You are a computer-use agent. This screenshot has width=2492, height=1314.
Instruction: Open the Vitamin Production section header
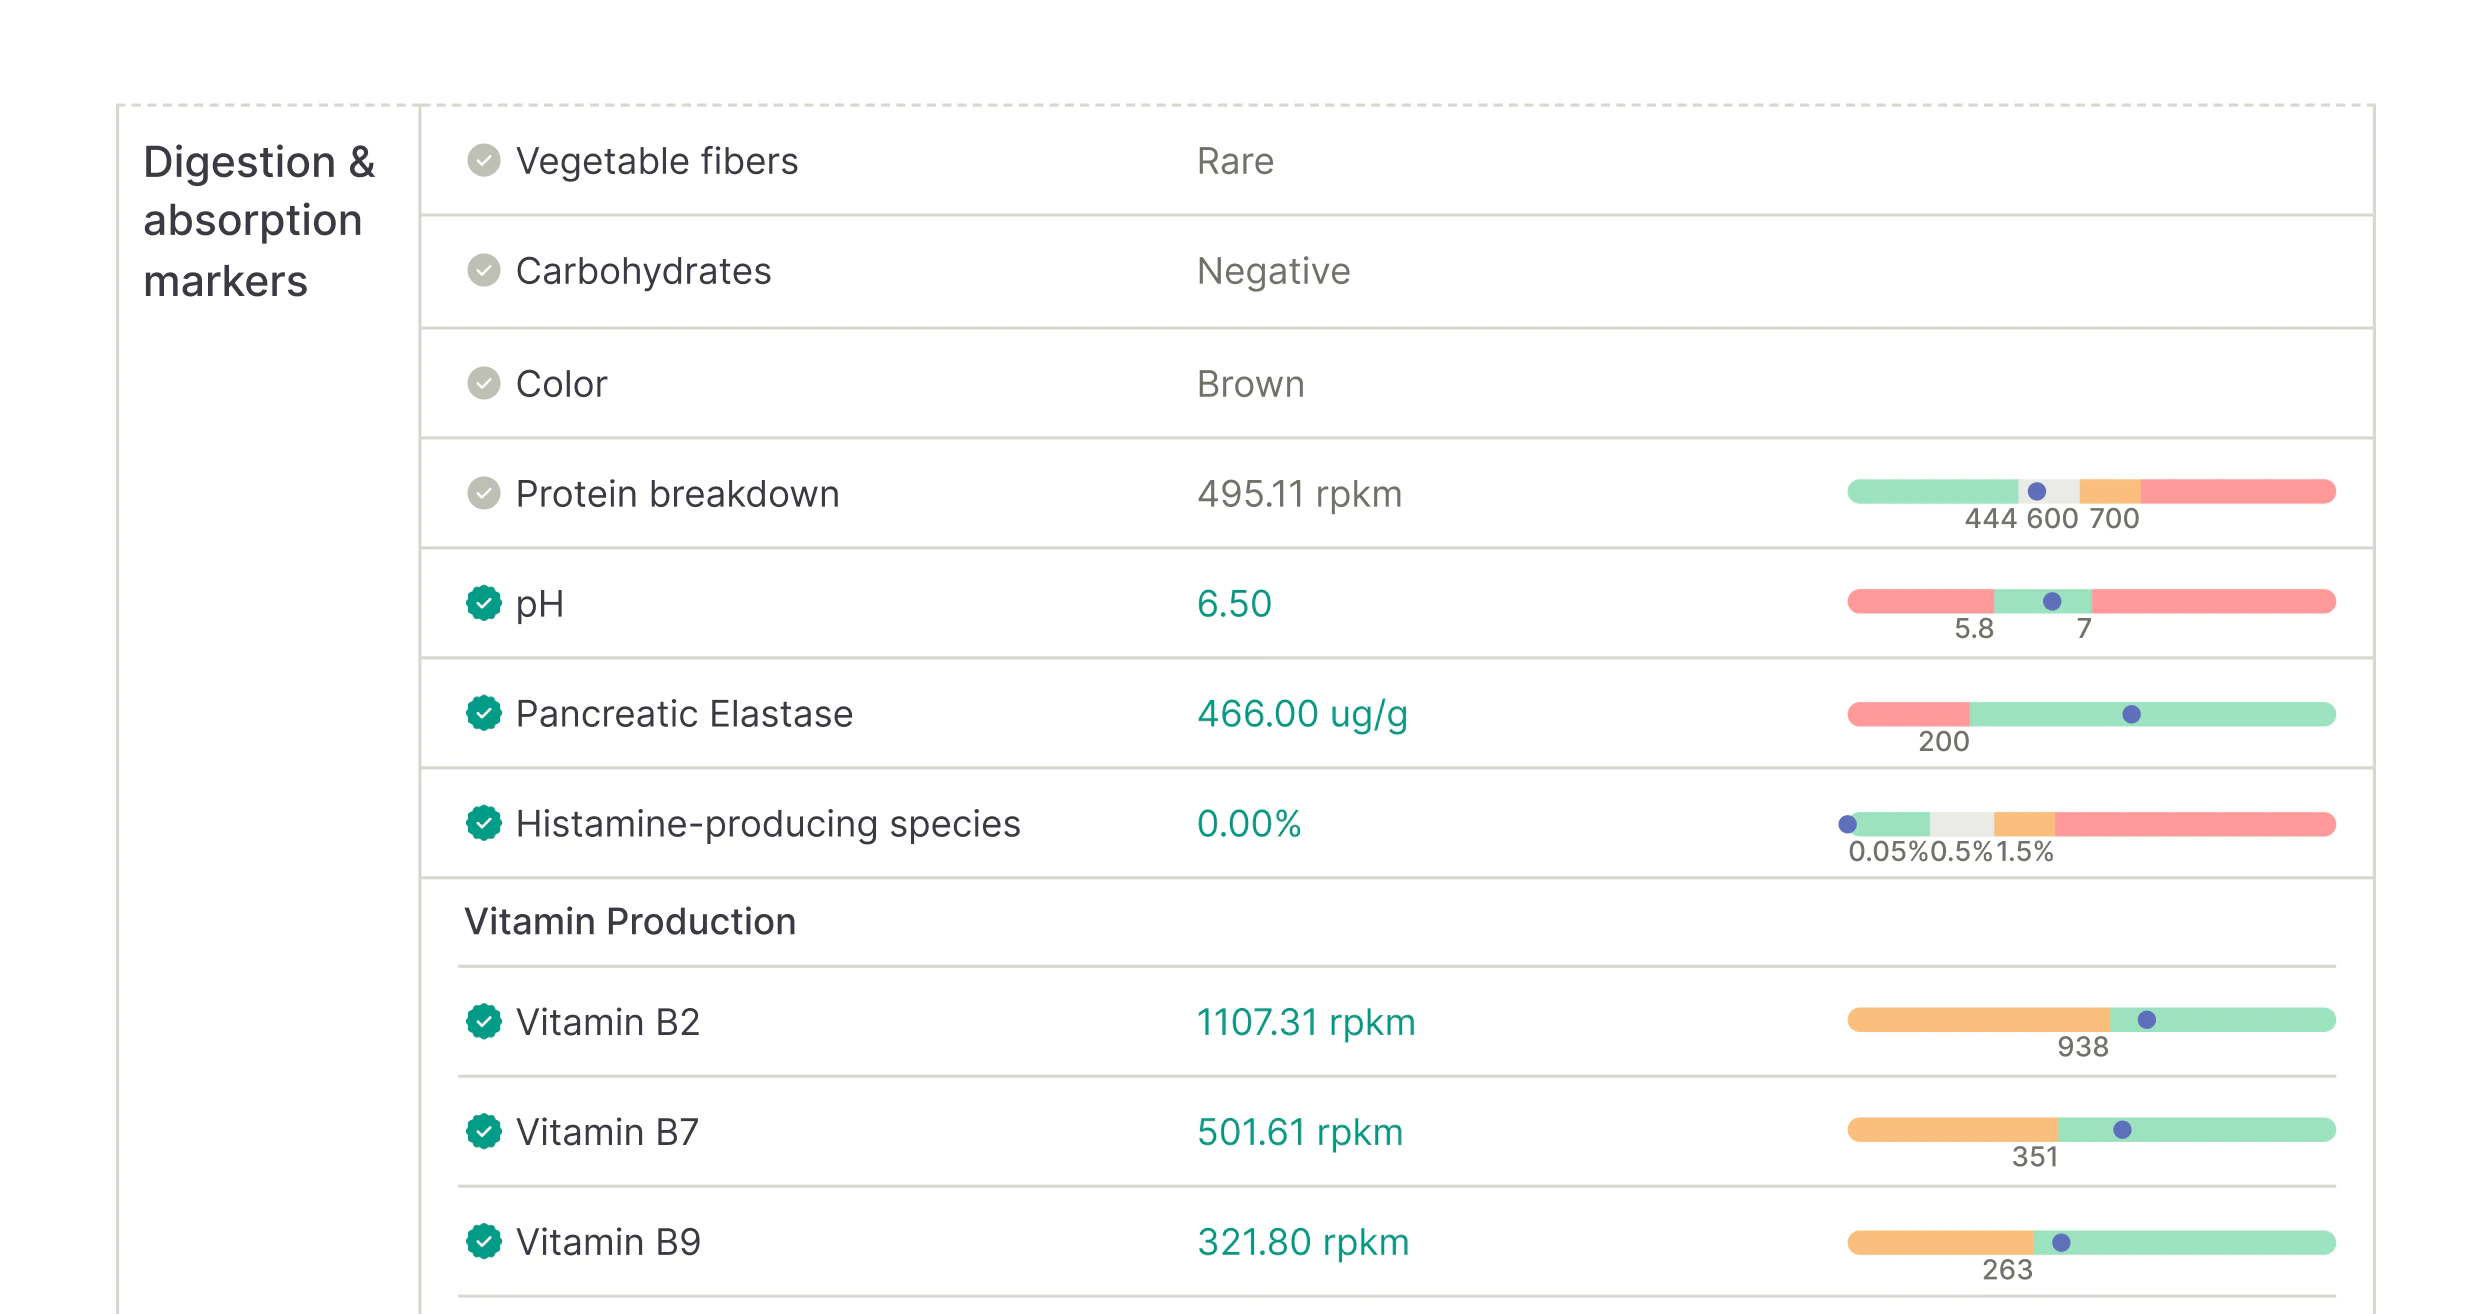coord(630,921)
